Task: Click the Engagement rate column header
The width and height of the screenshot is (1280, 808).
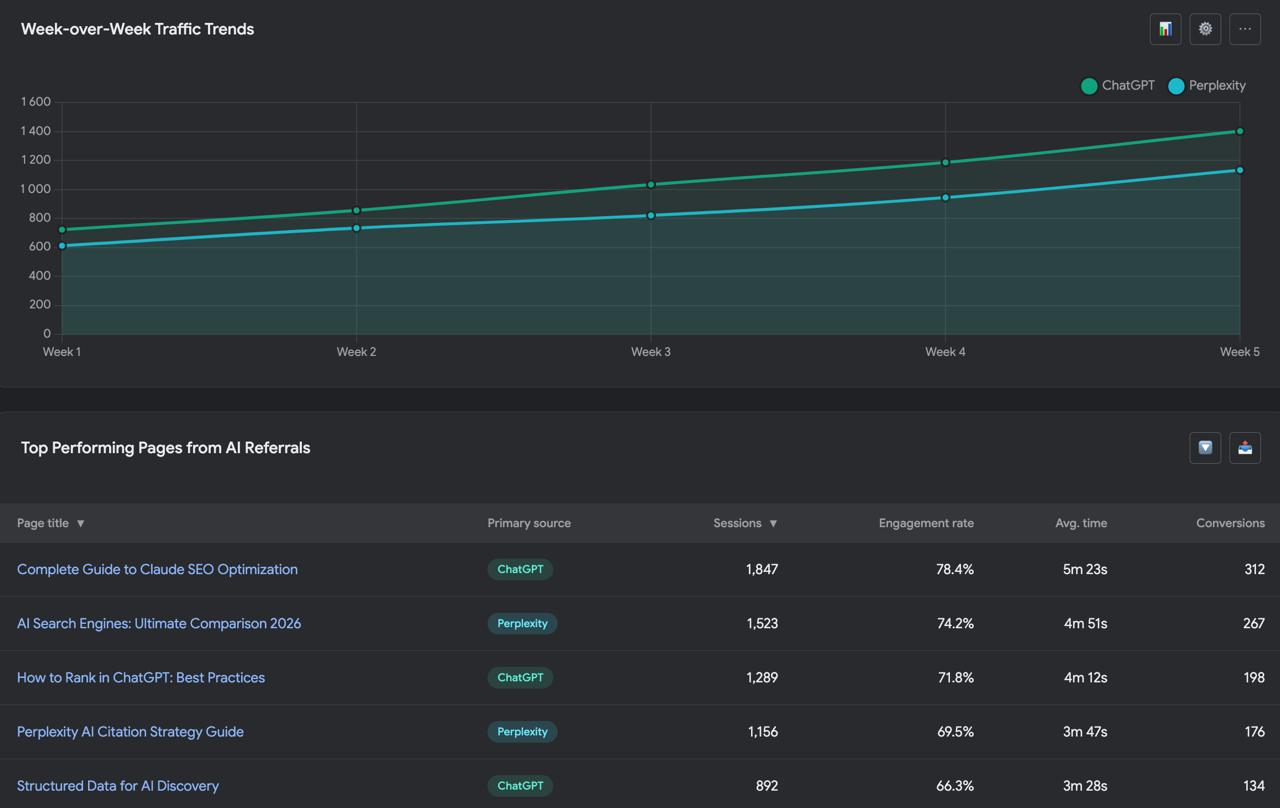Action: 926,523
